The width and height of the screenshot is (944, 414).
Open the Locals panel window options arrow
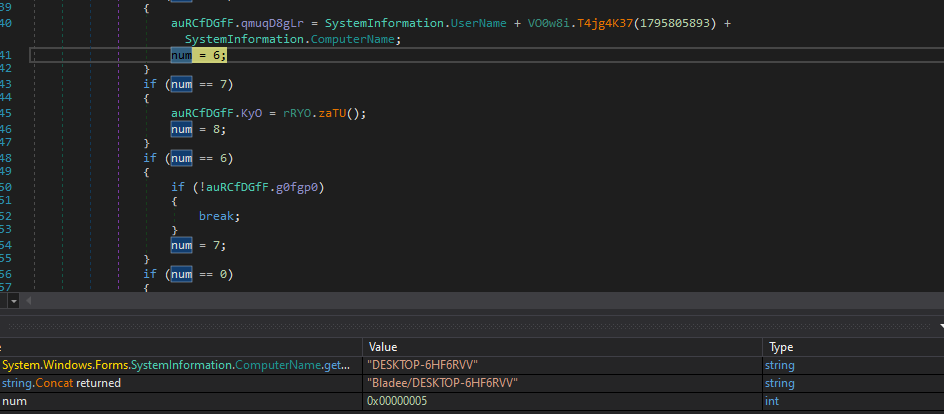940,326
